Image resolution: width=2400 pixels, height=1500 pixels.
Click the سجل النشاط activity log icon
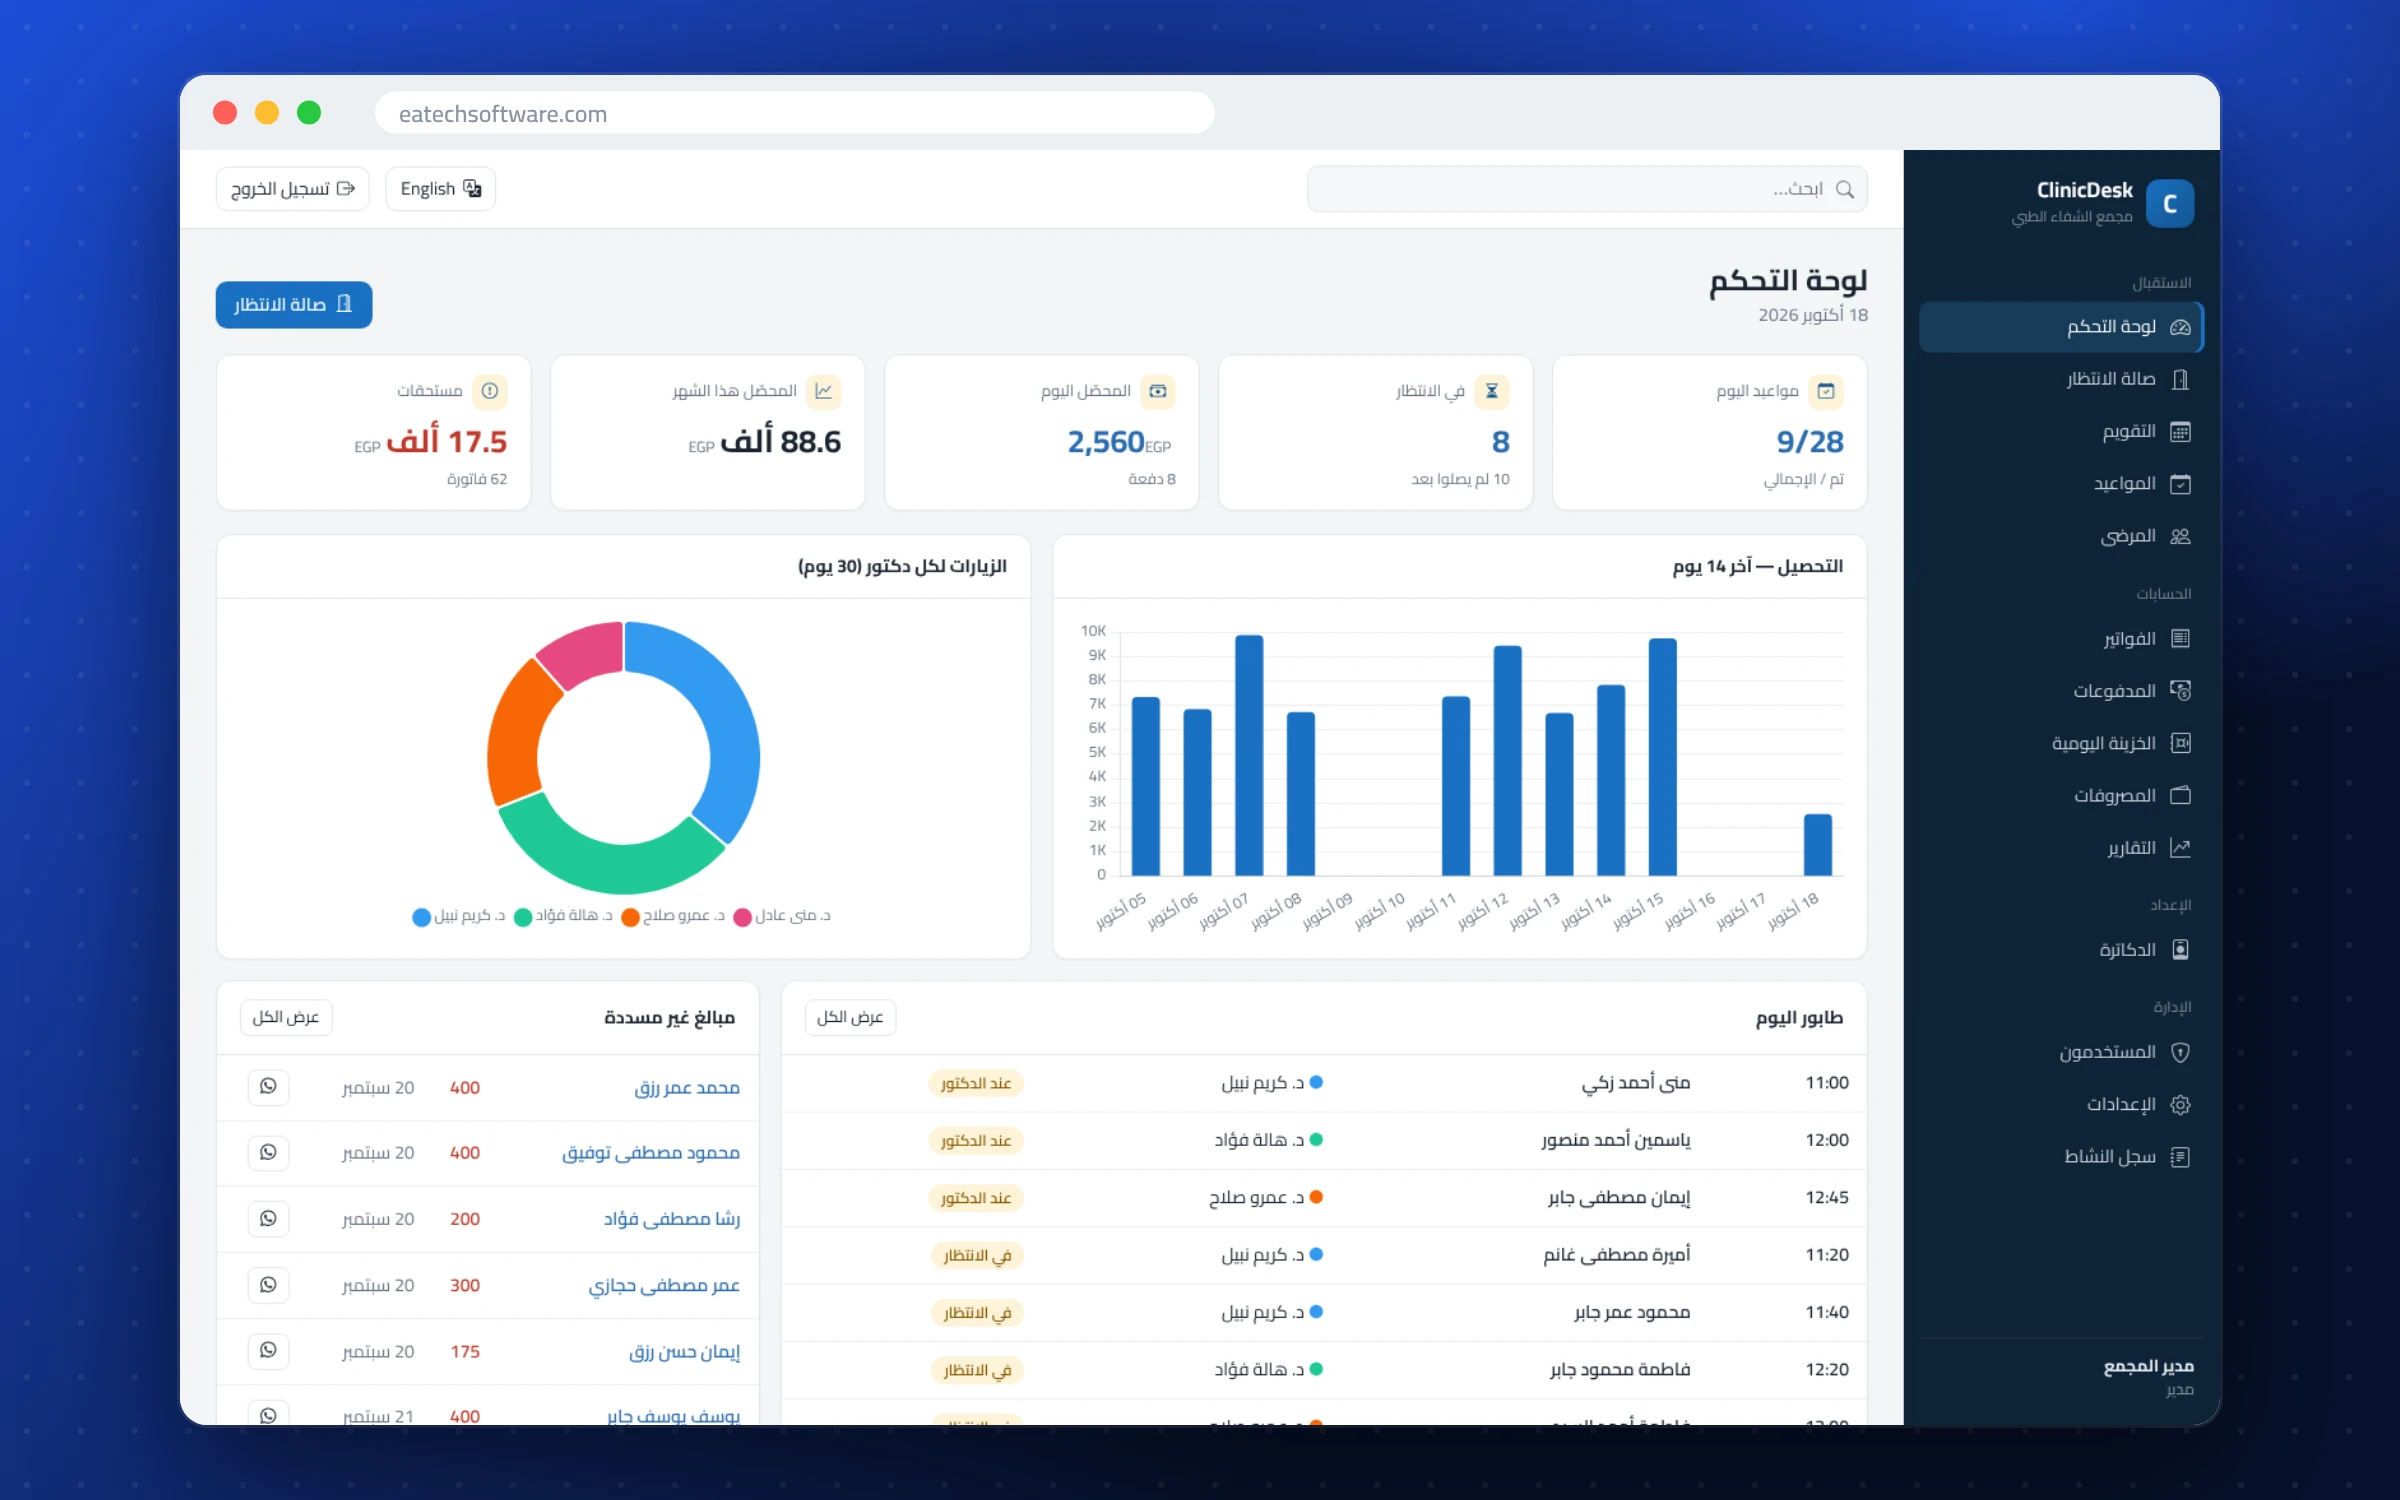(x=2180, y=1157)
